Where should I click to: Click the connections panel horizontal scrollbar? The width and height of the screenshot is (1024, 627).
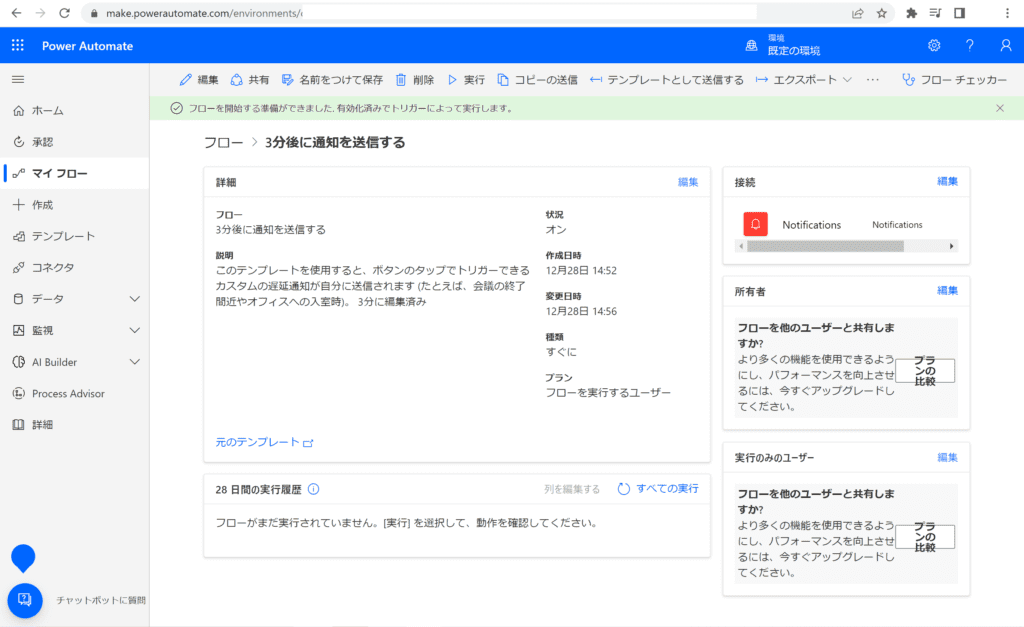[824, 246]
